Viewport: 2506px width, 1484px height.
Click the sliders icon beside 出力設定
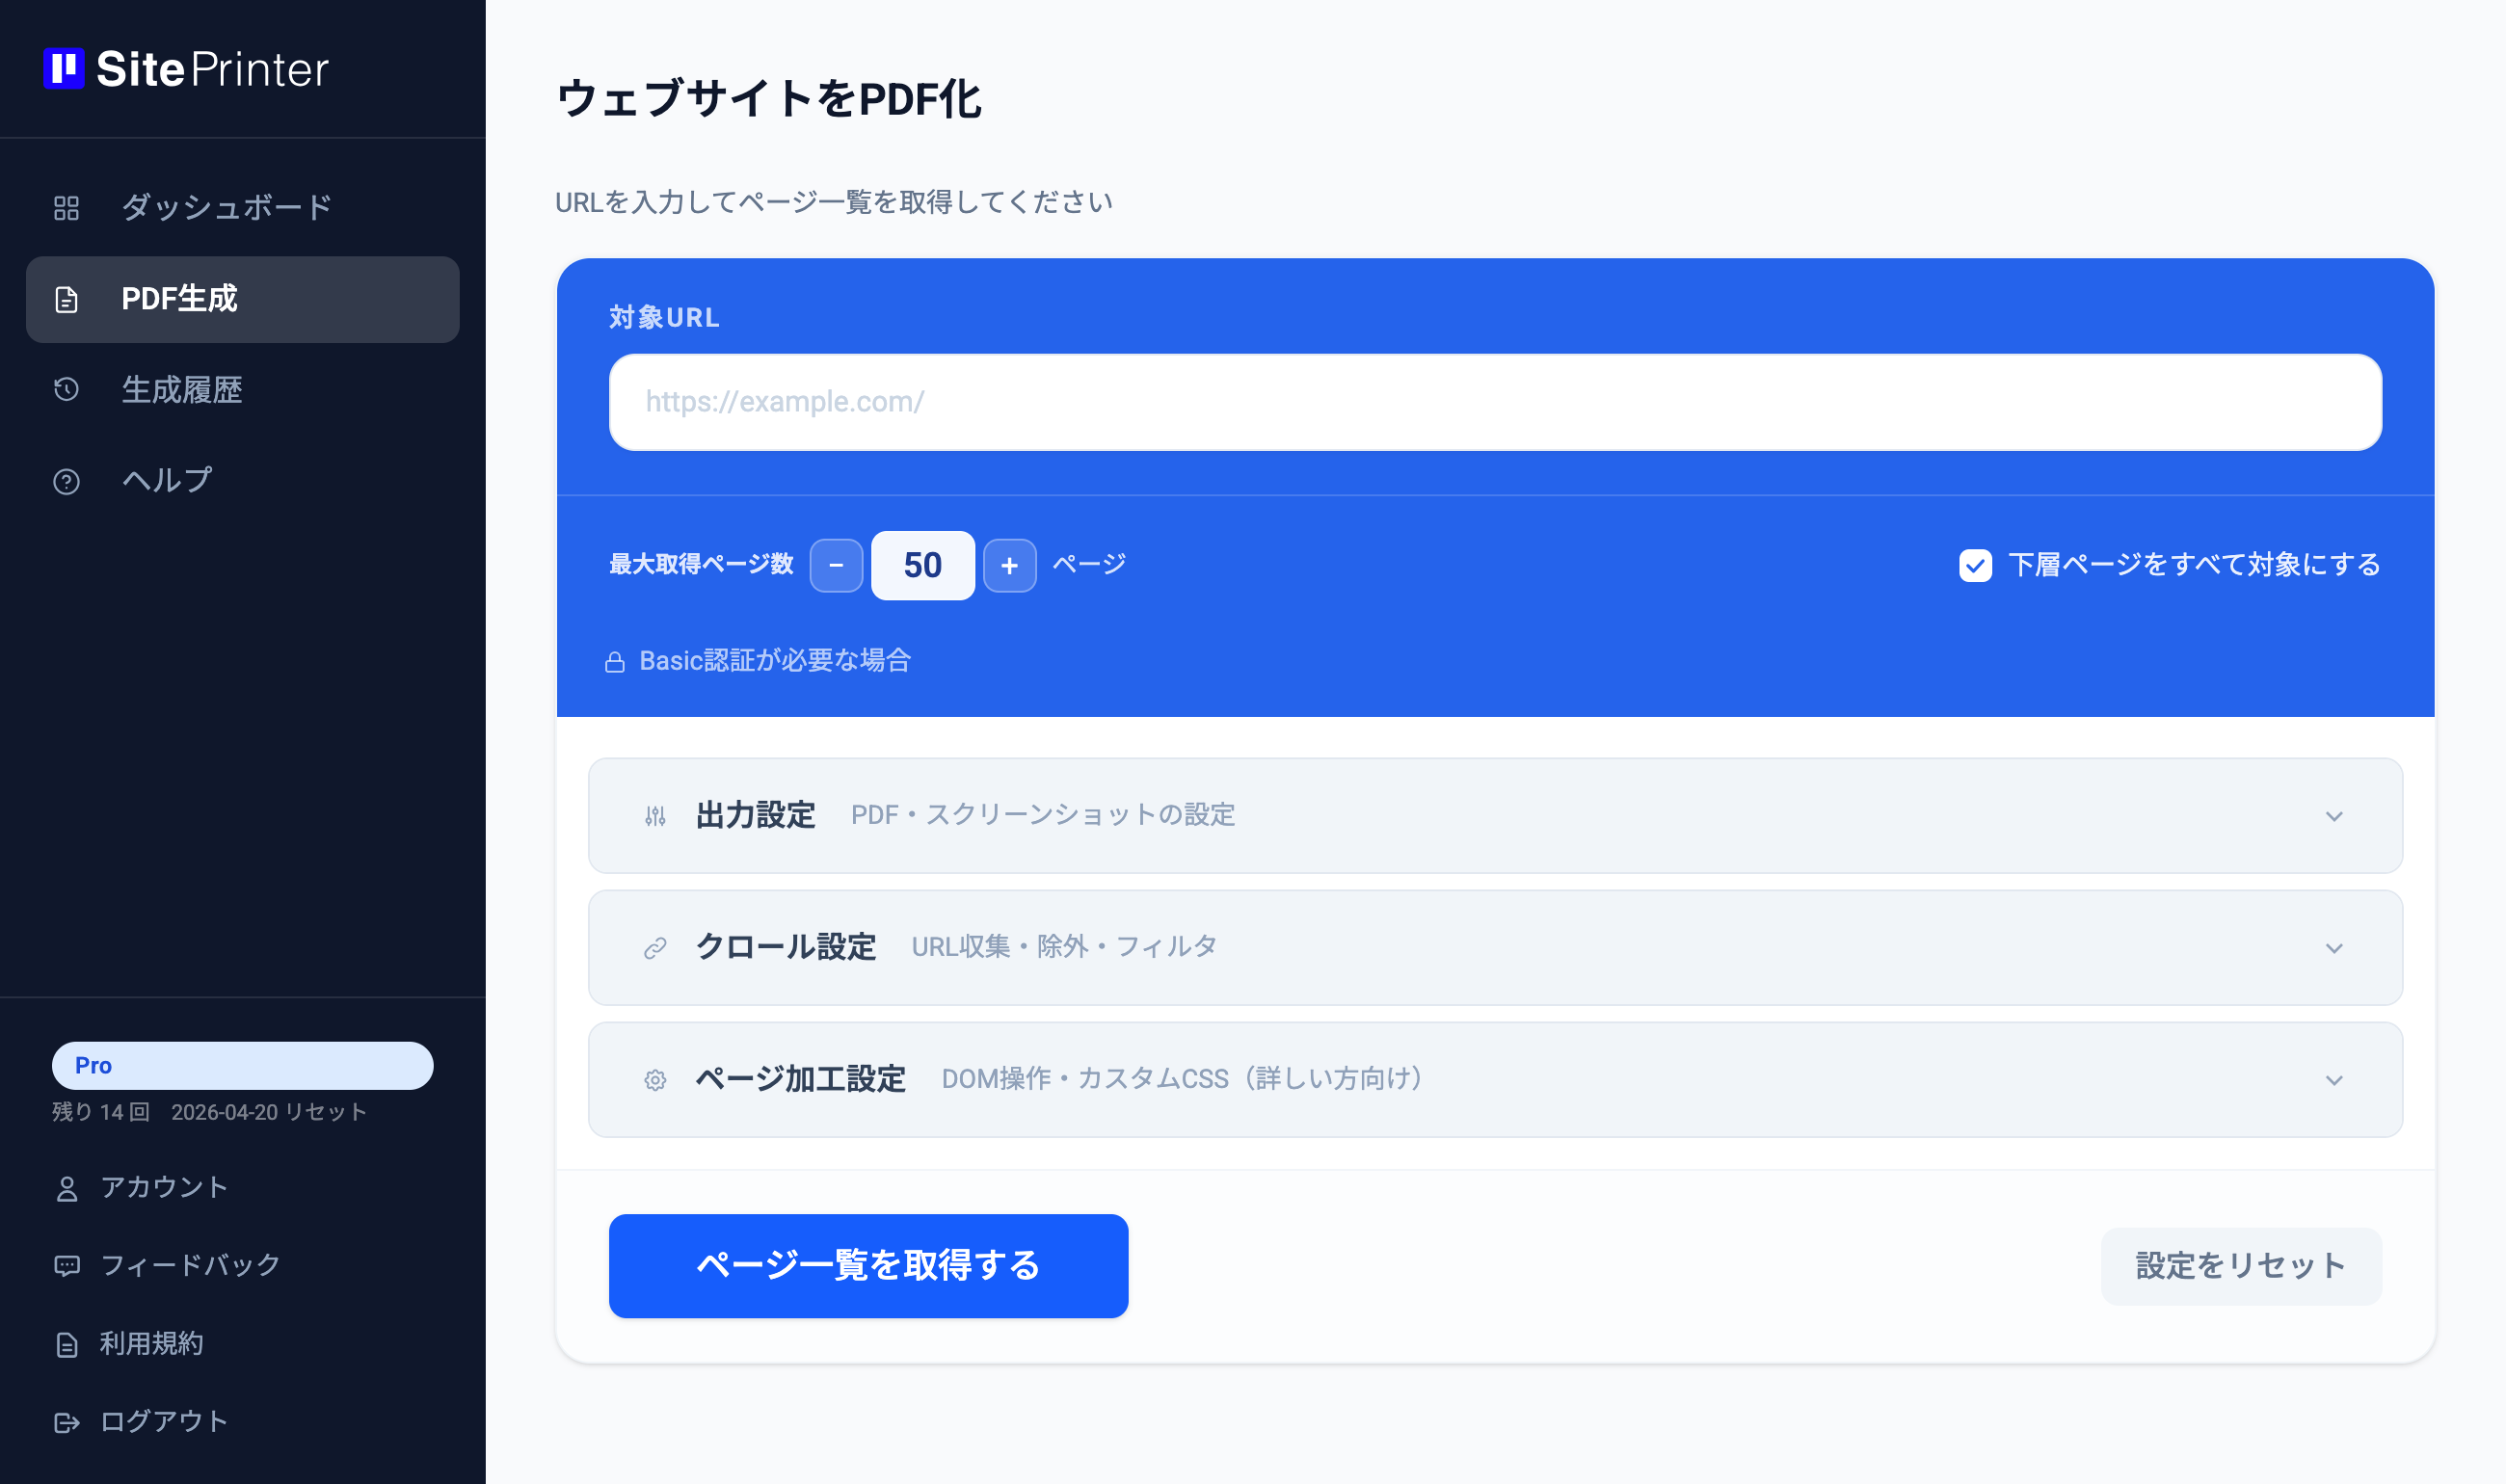point(655,816)
